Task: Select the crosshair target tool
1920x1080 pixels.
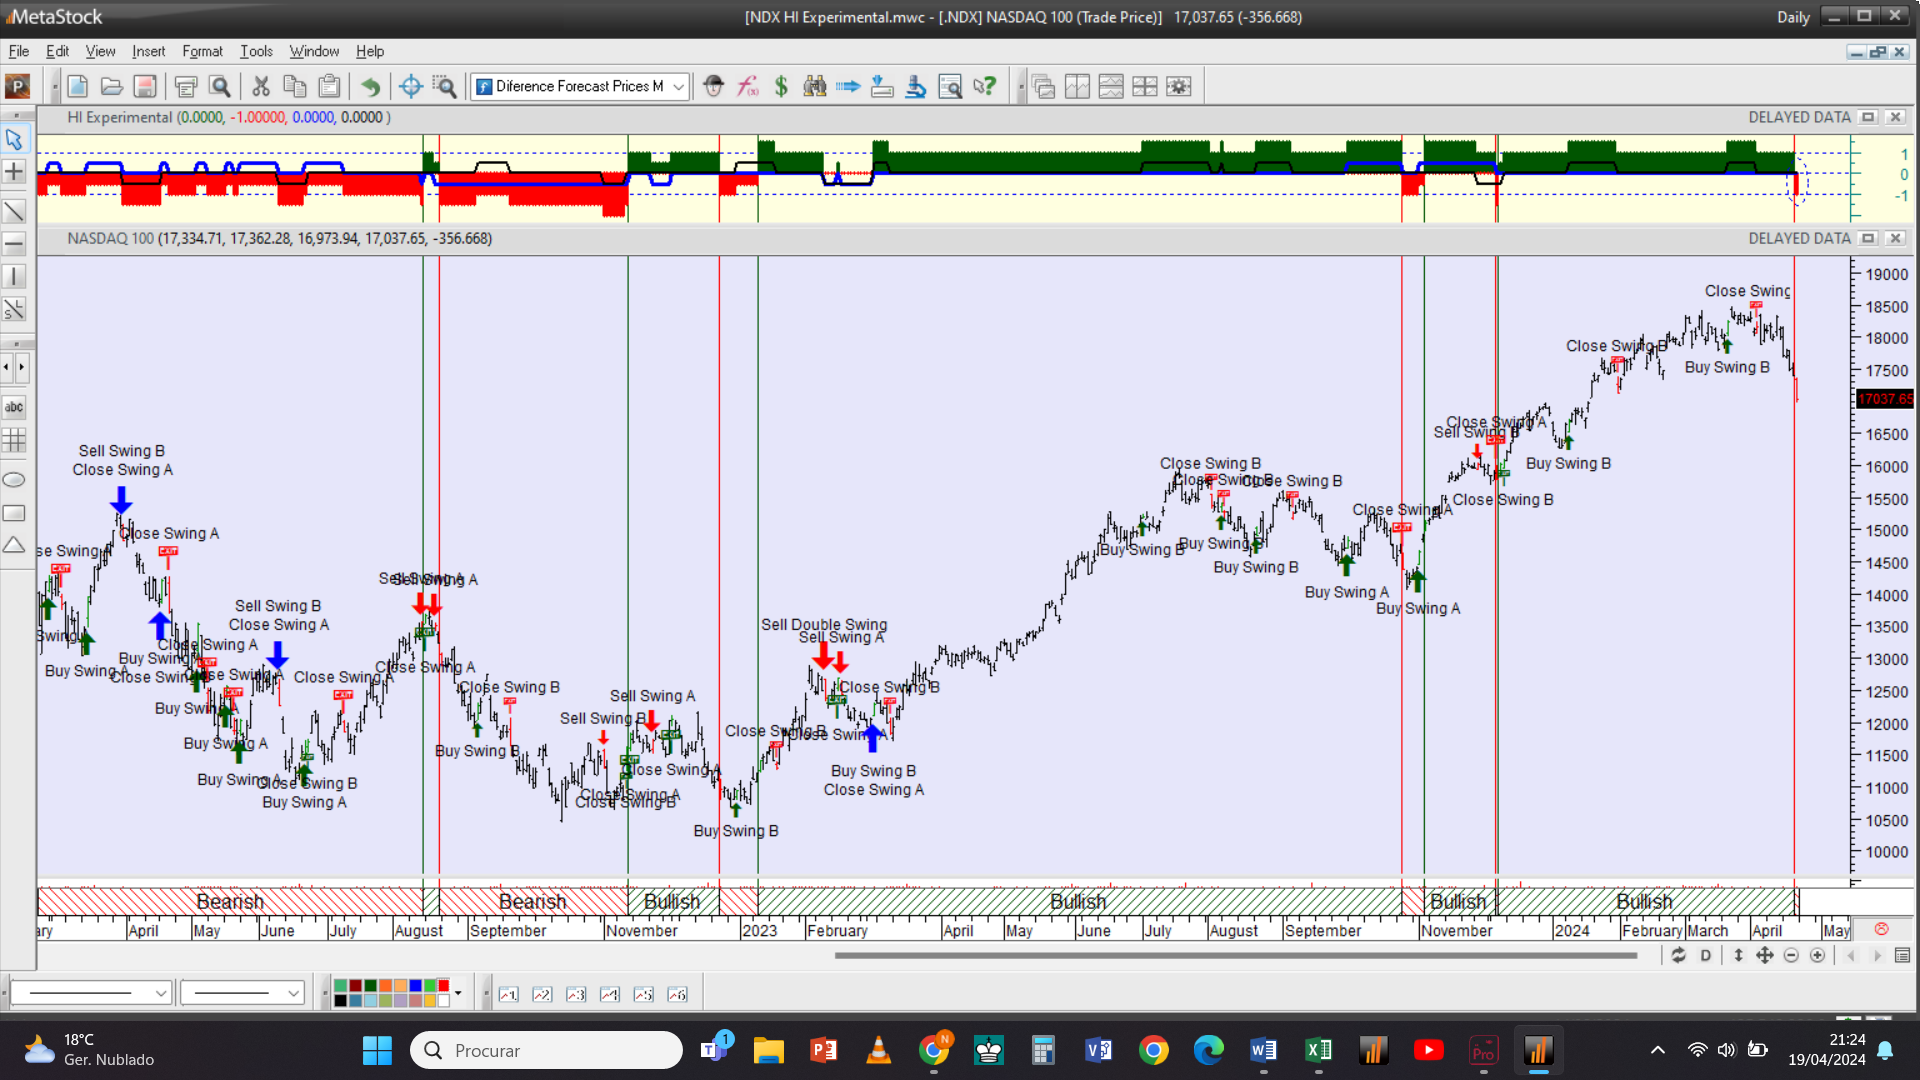Action: (410, 87)
